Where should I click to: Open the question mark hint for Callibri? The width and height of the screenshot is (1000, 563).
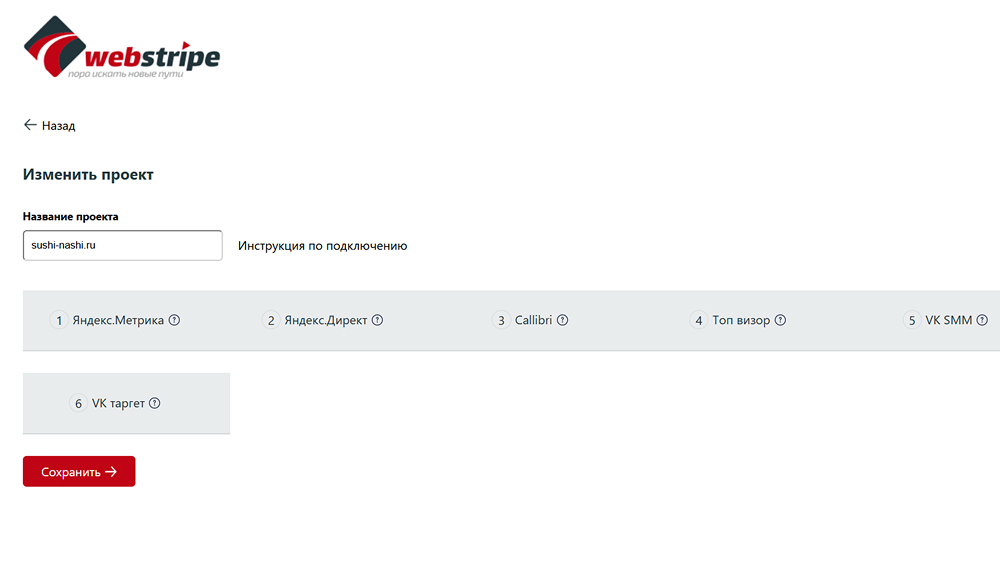(562, 320)
